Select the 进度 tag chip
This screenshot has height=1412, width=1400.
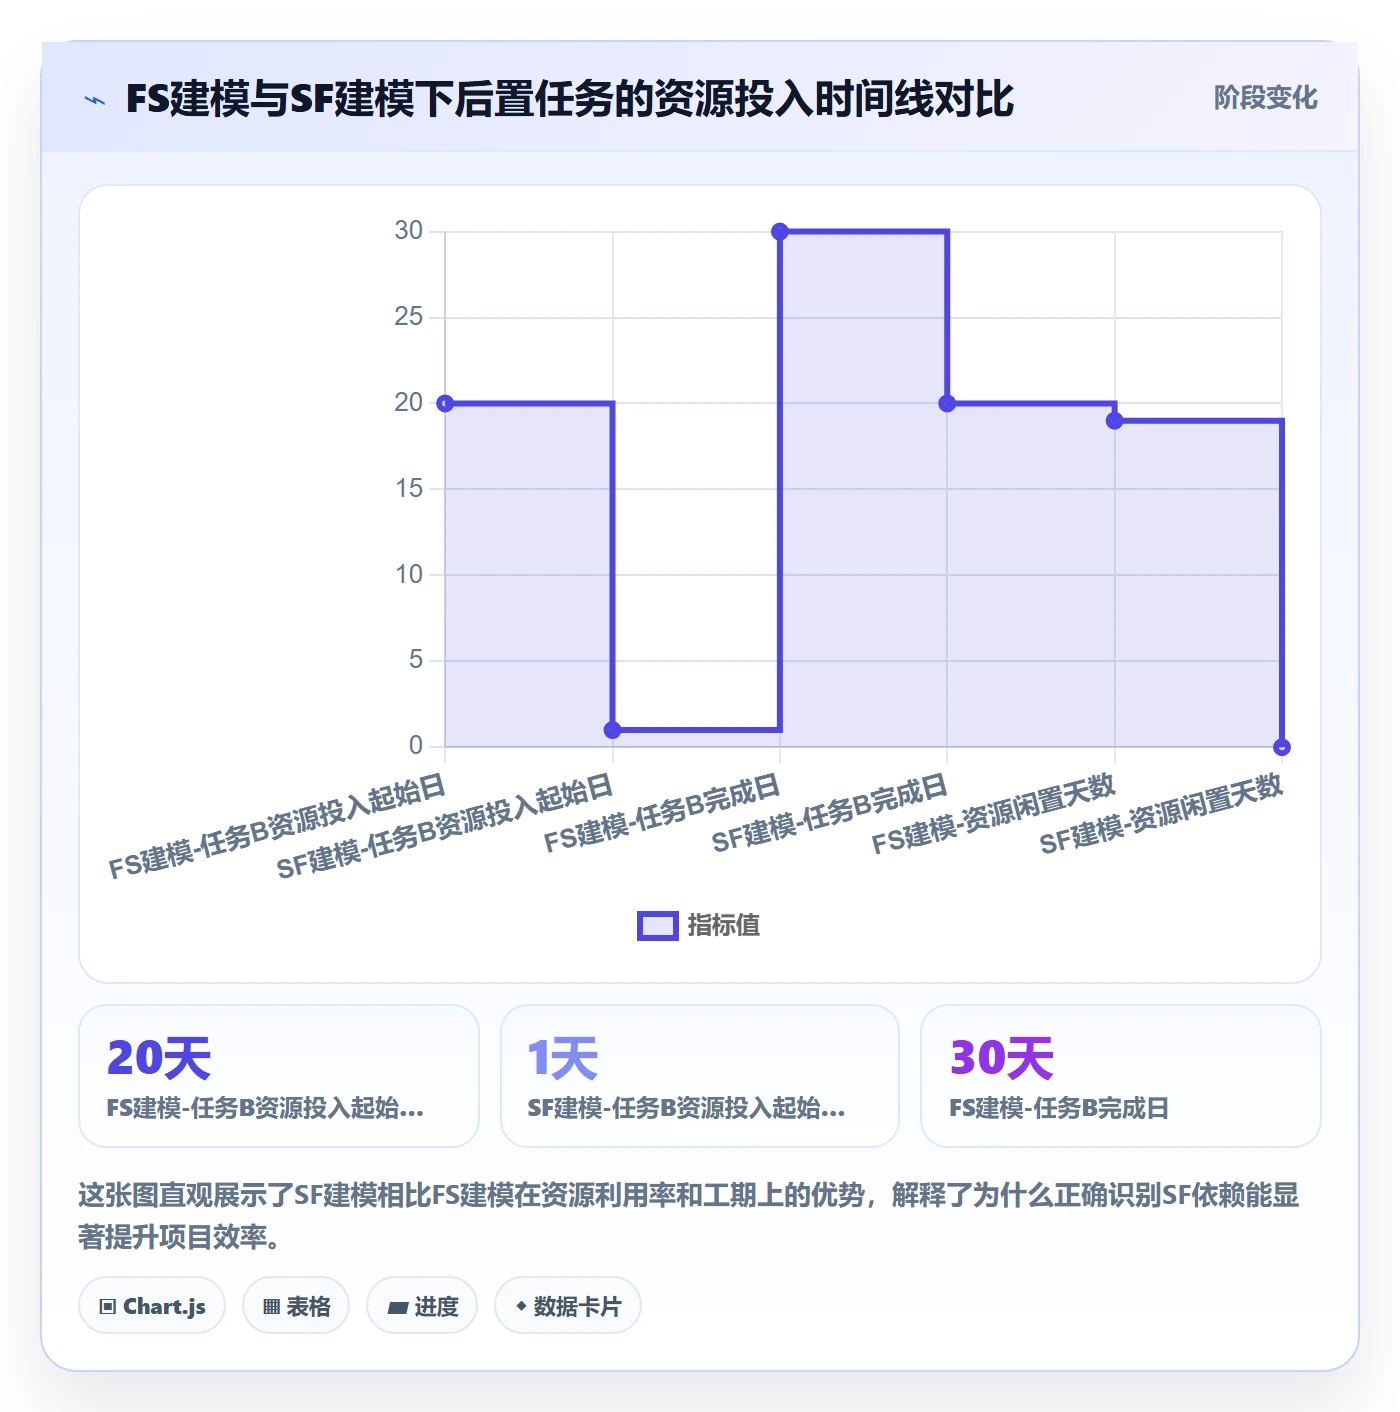(x=422, y=1306)
